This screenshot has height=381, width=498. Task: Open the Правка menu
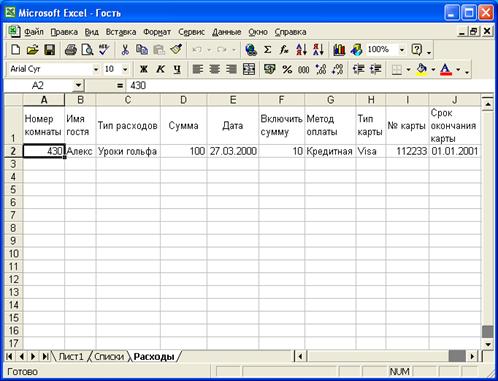[x=64, y=32]
